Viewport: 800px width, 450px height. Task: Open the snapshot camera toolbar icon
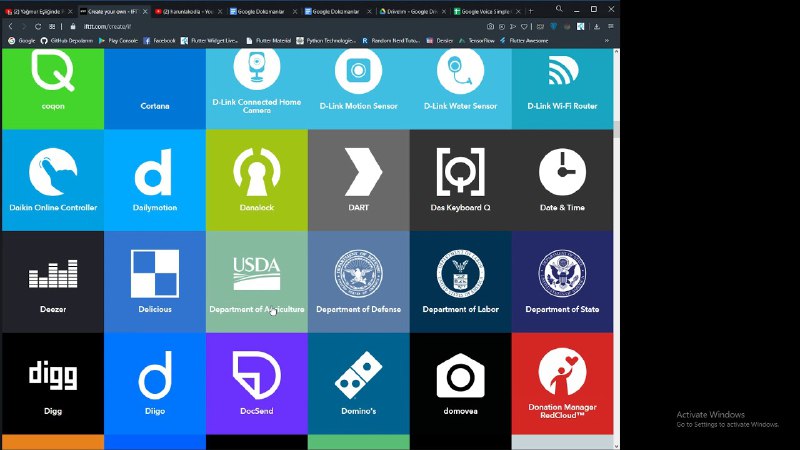click(x=490, y=27)
